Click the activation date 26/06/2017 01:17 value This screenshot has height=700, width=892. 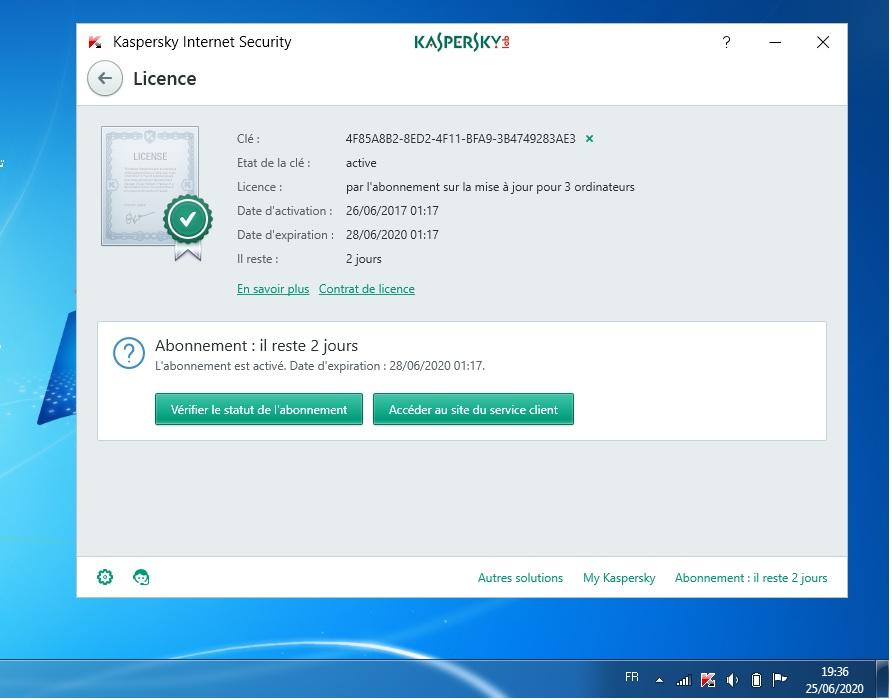click(393, 211)
